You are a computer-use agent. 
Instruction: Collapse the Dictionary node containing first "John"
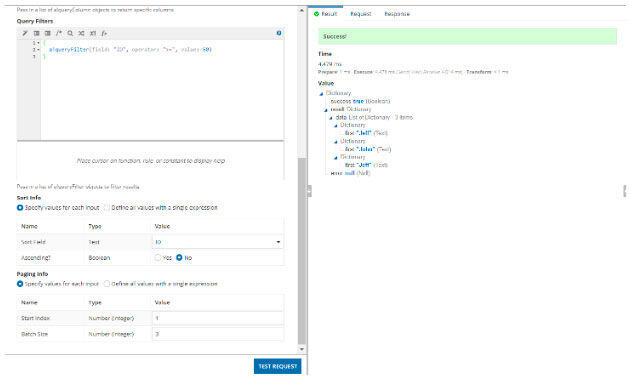(x=336, y=142)
